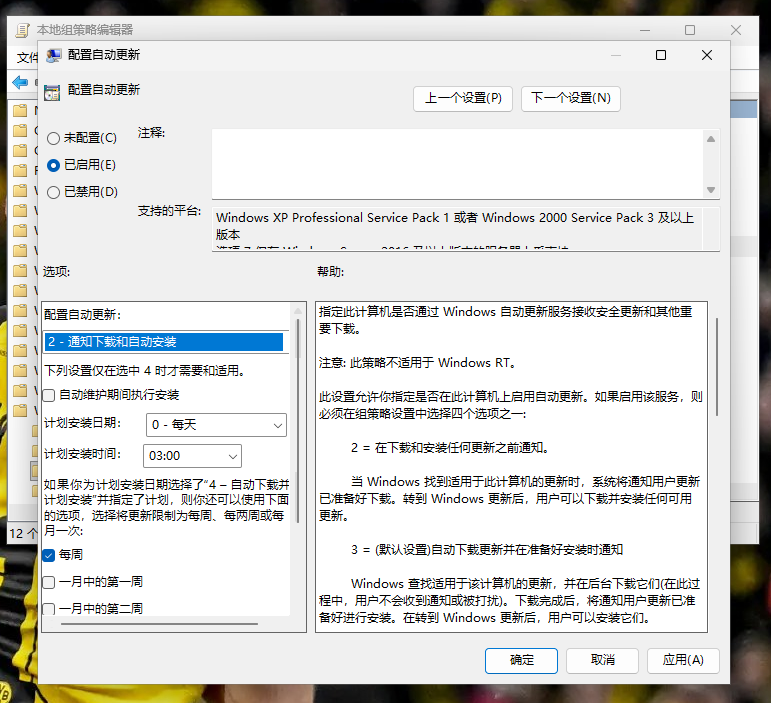The image size is (771, 703).
Task: Go to 上一个设置(P)
Action: (463, 98)
